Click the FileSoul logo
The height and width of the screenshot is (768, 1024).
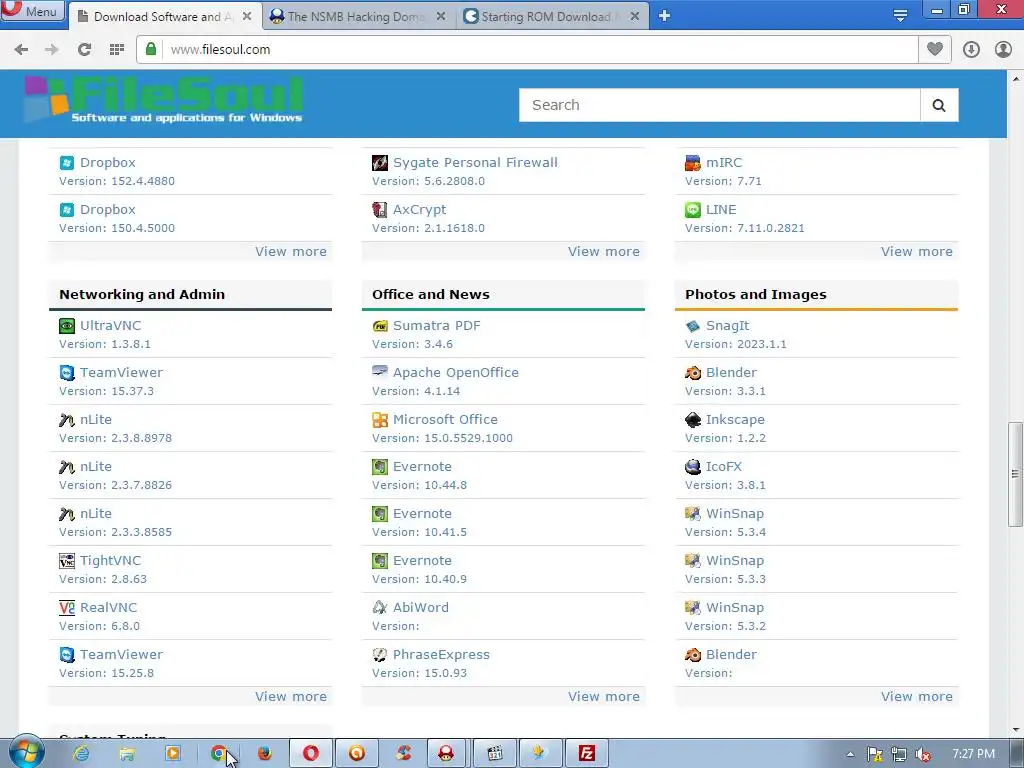[x=164, y=99]
